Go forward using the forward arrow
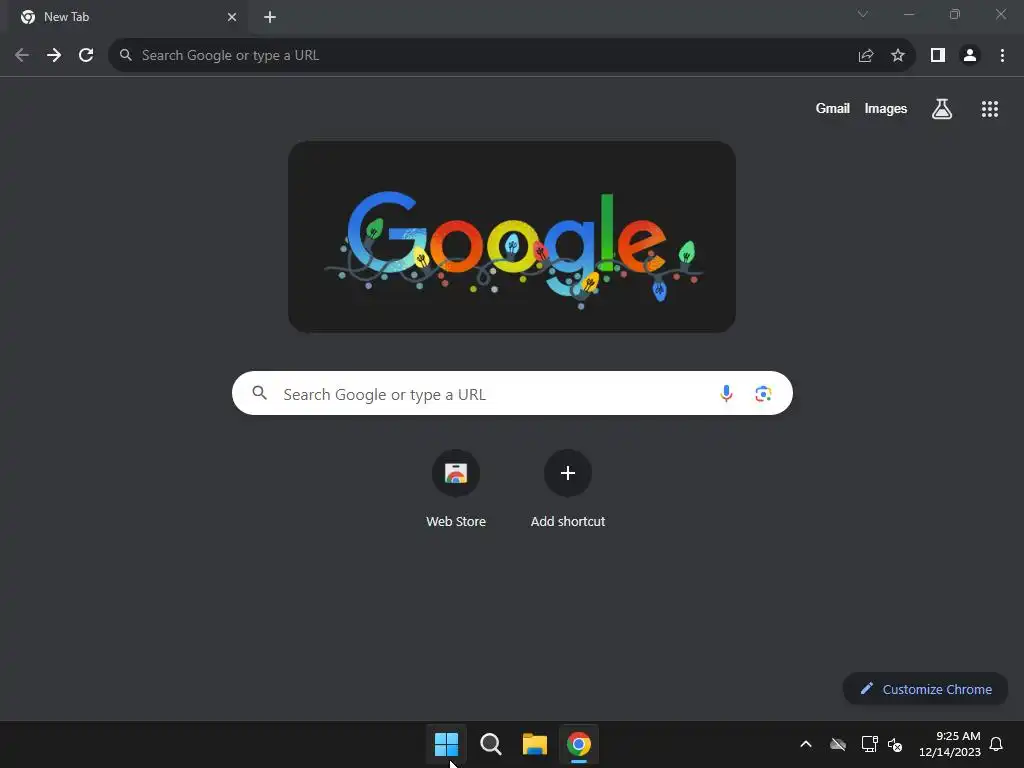The width and height of the screenshot is (1024, 768). click(54, 56)
